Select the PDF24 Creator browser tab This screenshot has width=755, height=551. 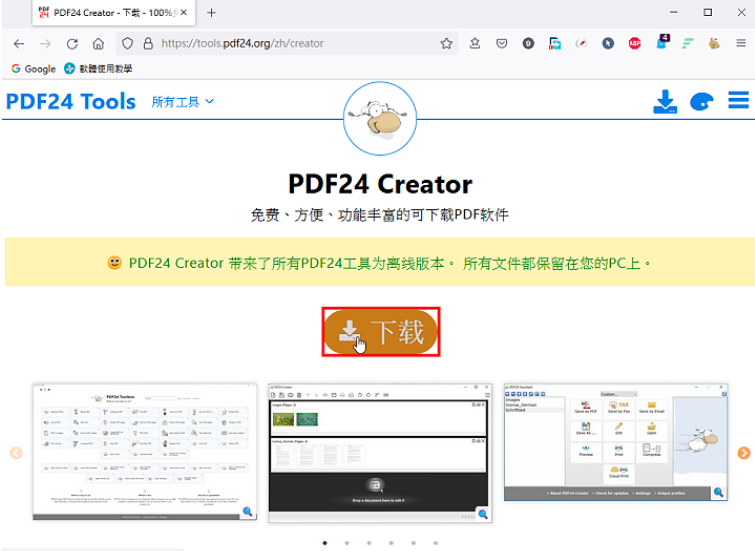[x=114, y=13]
